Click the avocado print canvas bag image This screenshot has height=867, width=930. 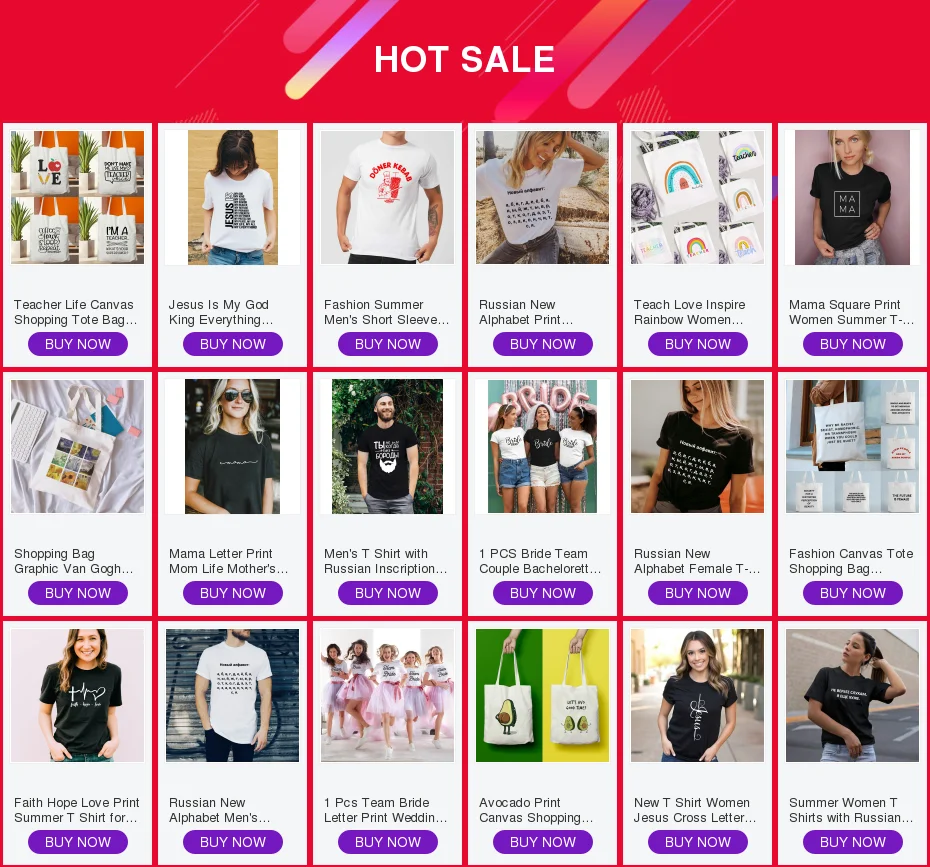[x=543, y=695]
